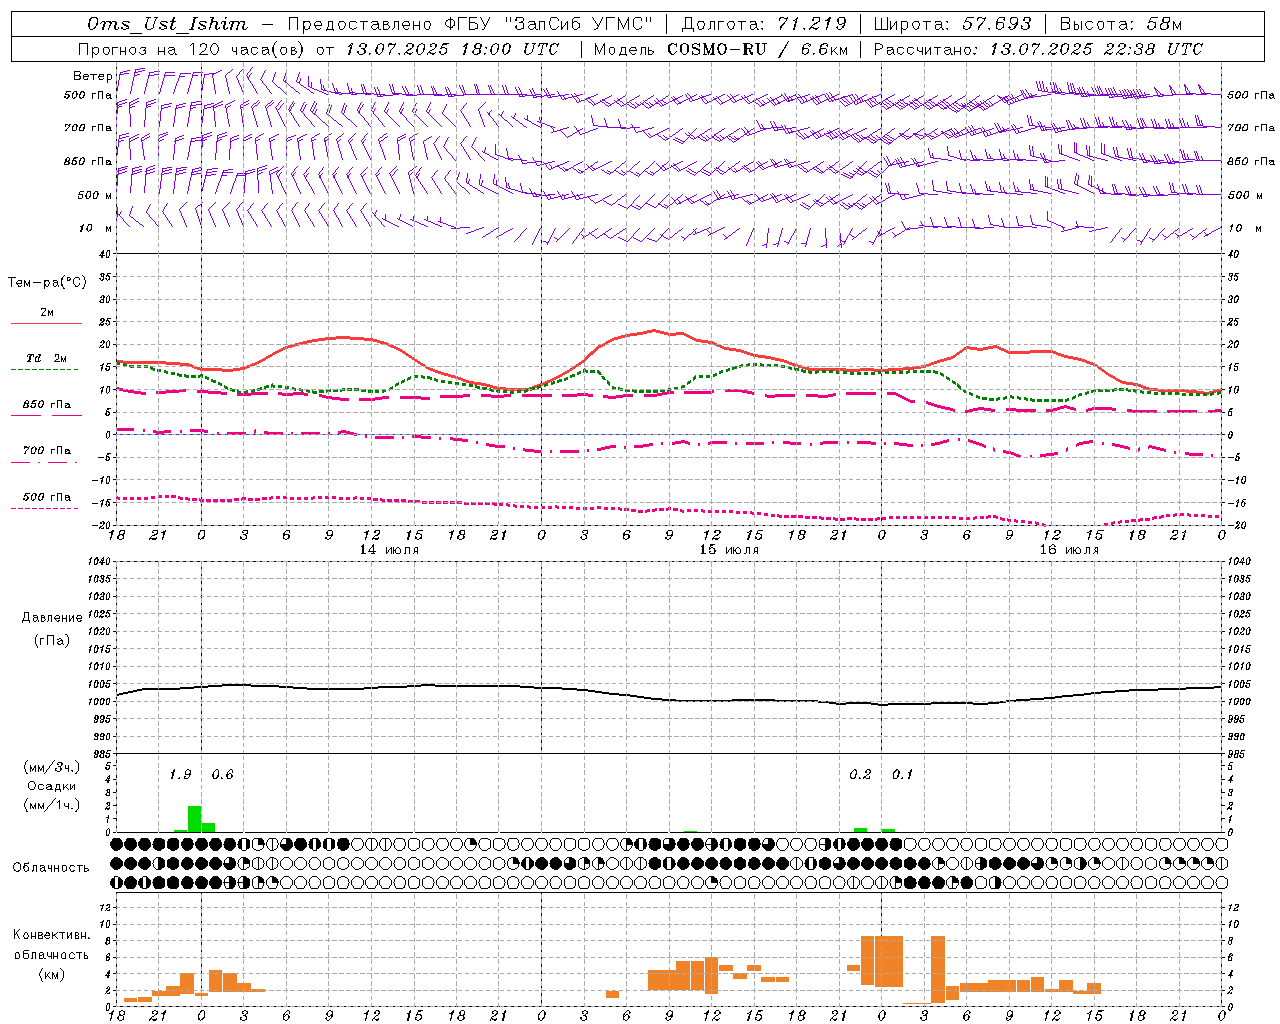Click the 0.1 precipitation amount

(902, 774)
